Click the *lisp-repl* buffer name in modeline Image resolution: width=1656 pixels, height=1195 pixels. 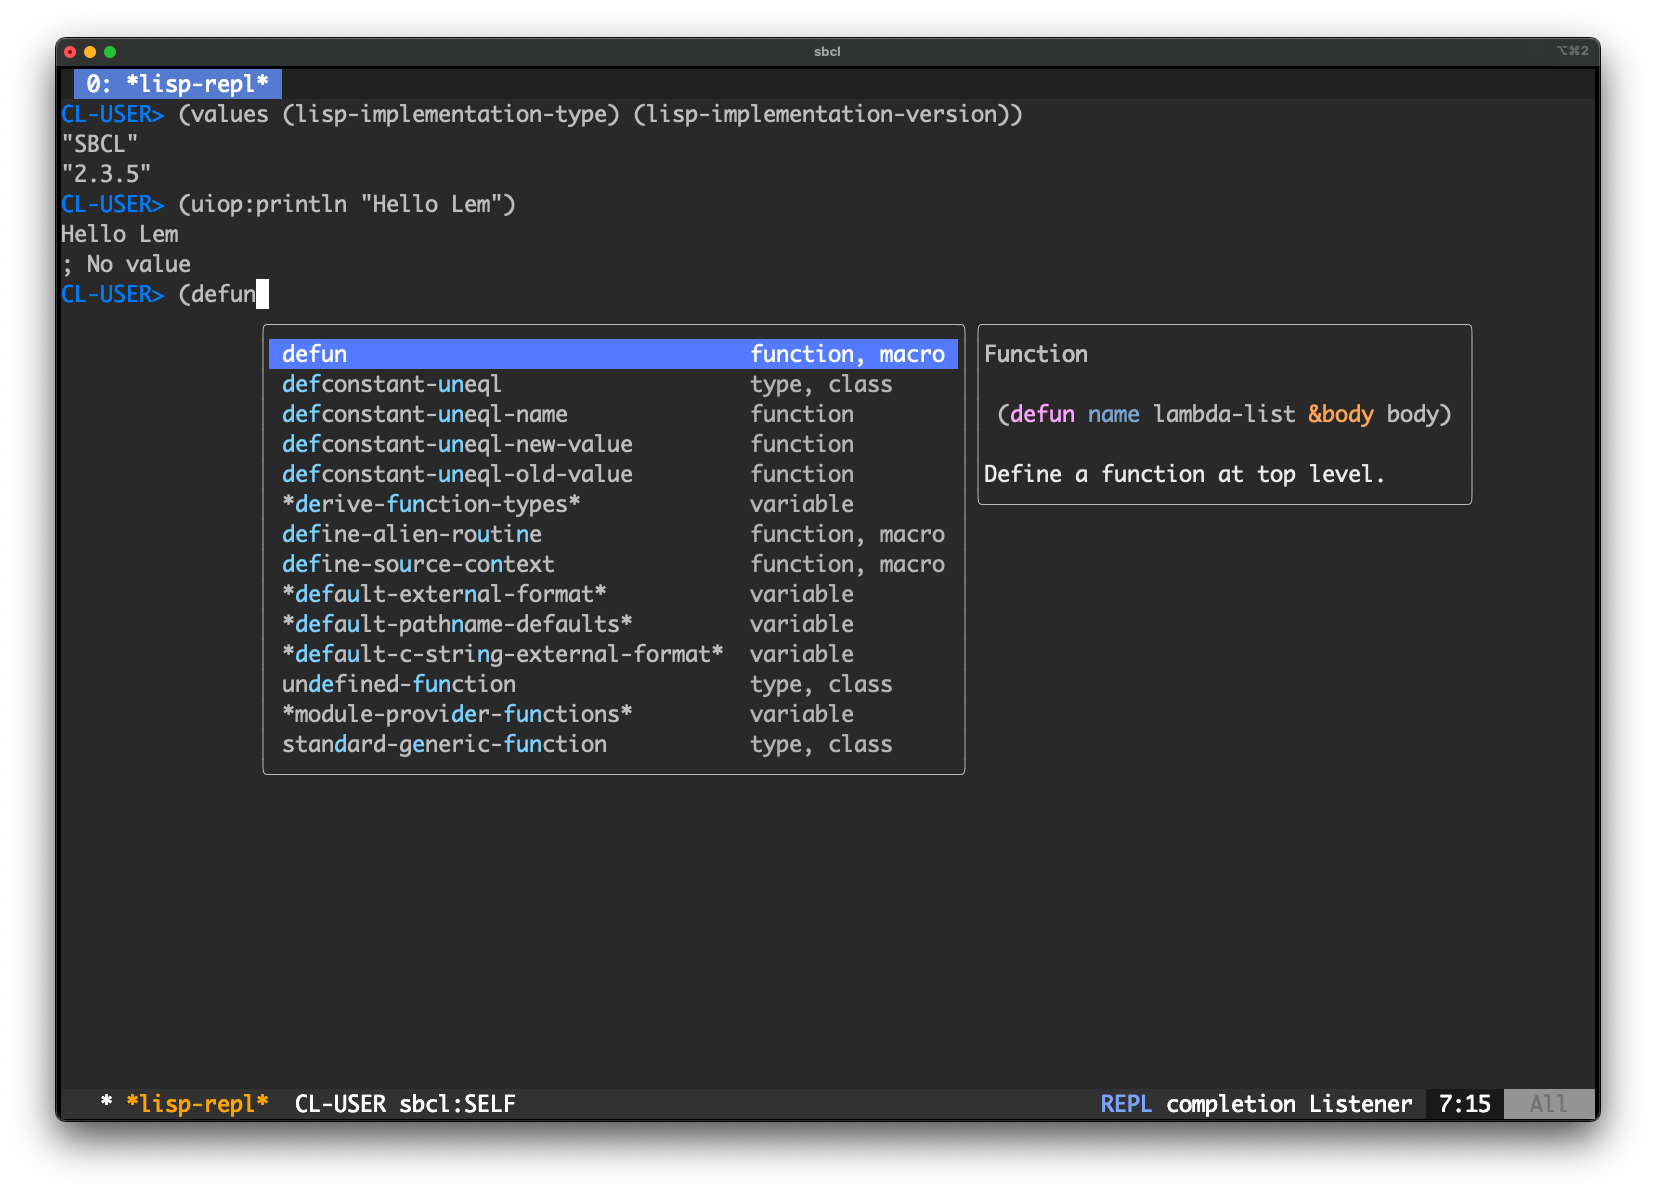click(x=197, y=1104)
